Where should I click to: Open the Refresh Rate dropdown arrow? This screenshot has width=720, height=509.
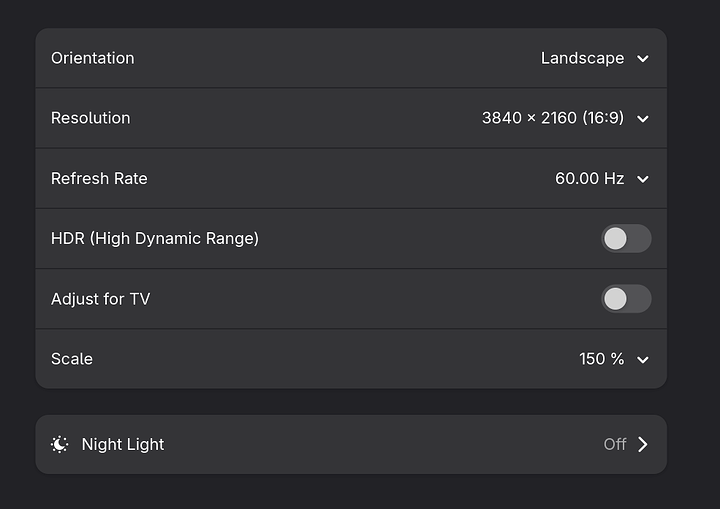coord(643,179)
